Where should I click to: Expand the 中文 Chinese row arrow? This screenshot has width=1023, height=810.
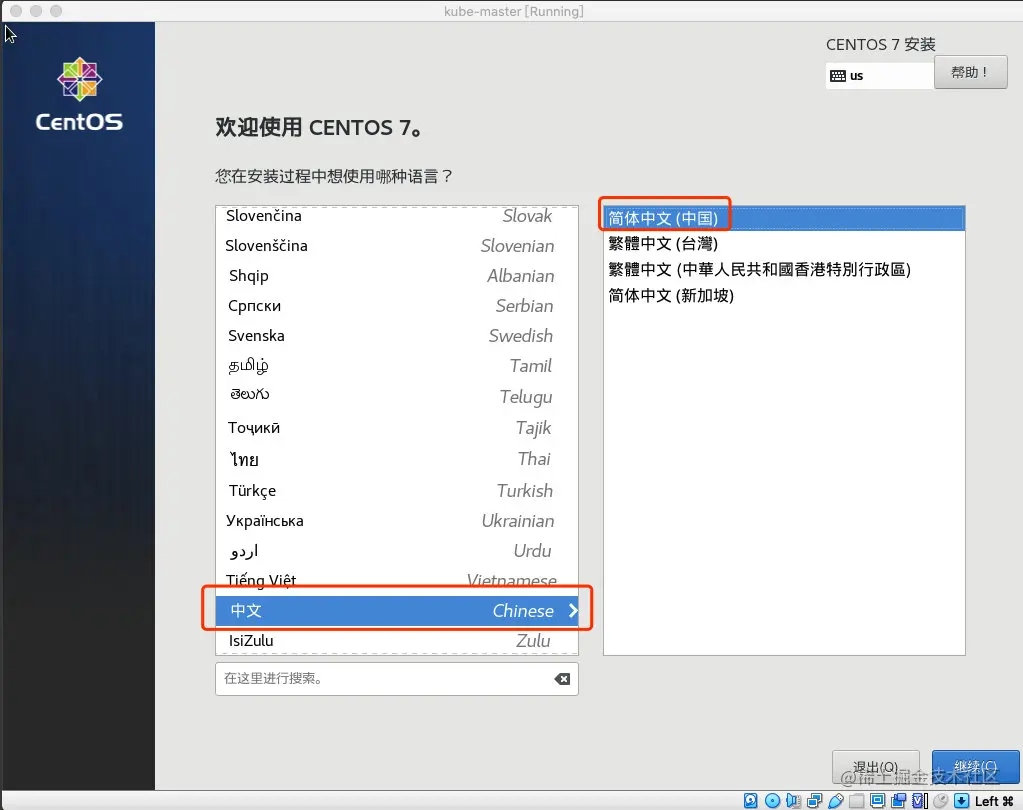click(x=573, y=610)
